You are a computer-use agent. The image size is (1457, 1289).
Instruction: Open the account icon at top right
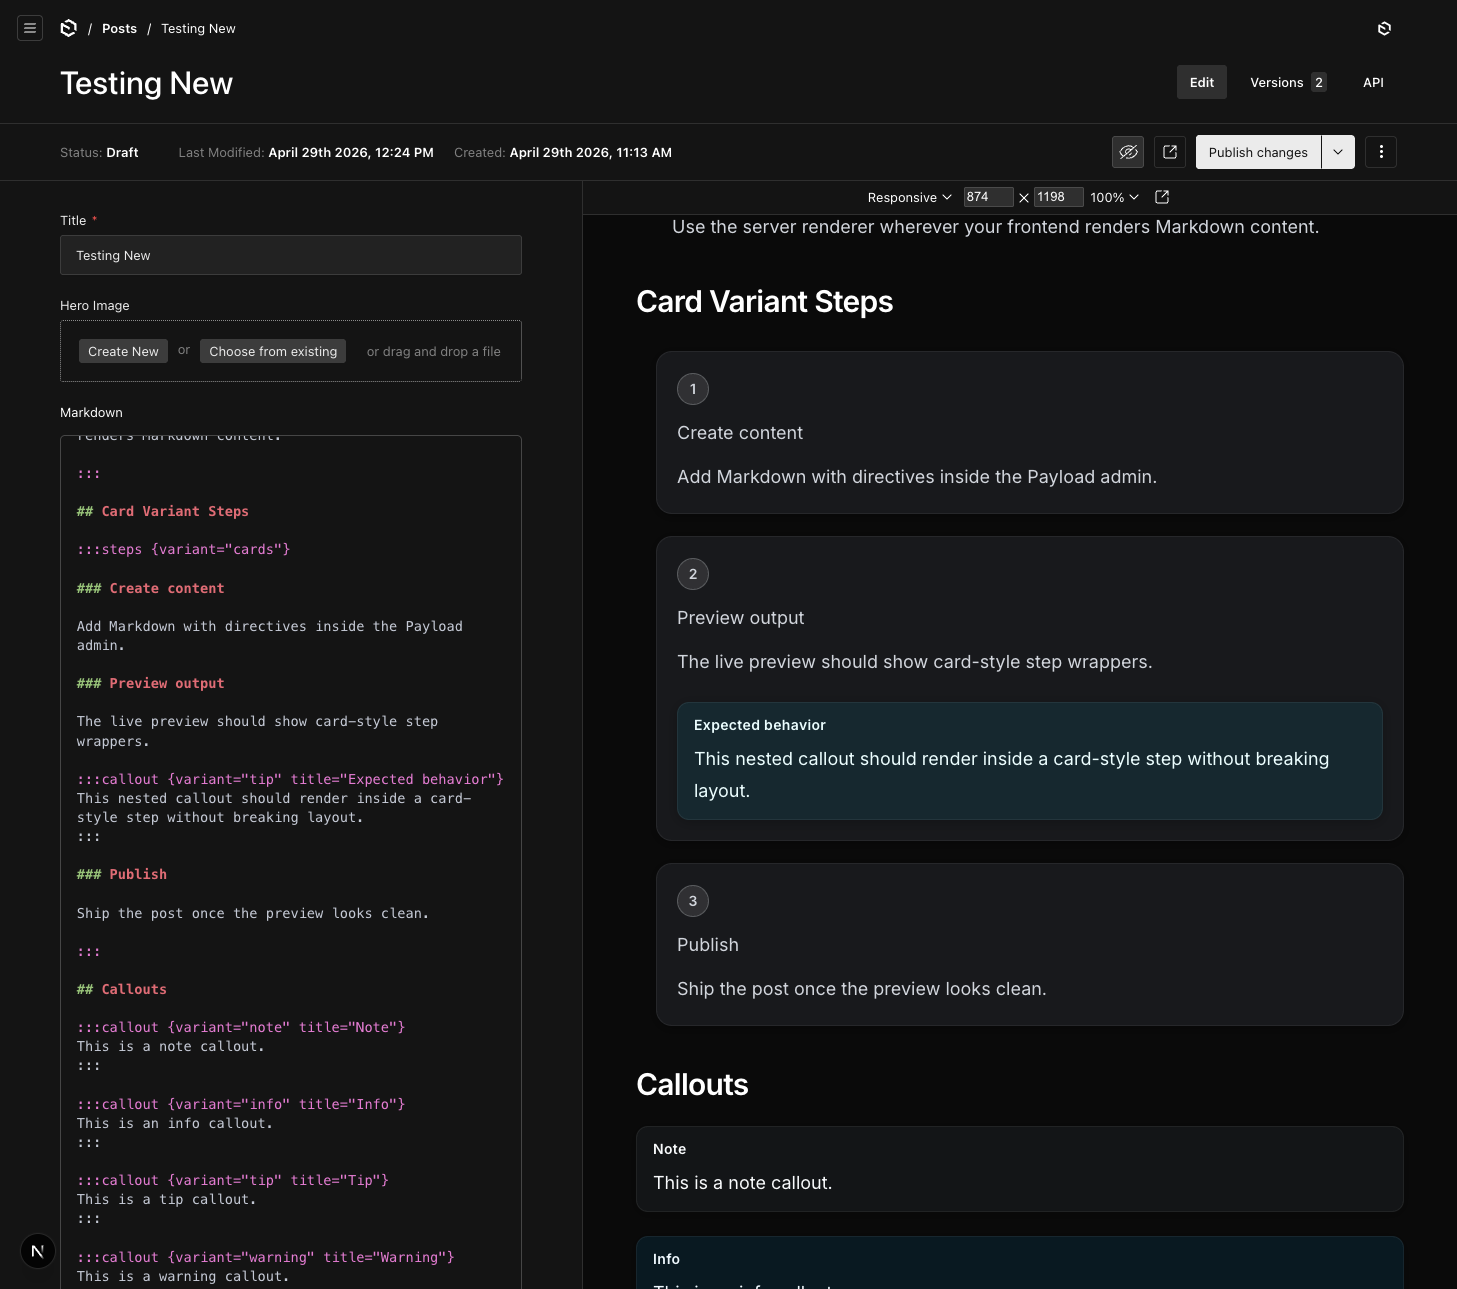[1384, 28]
